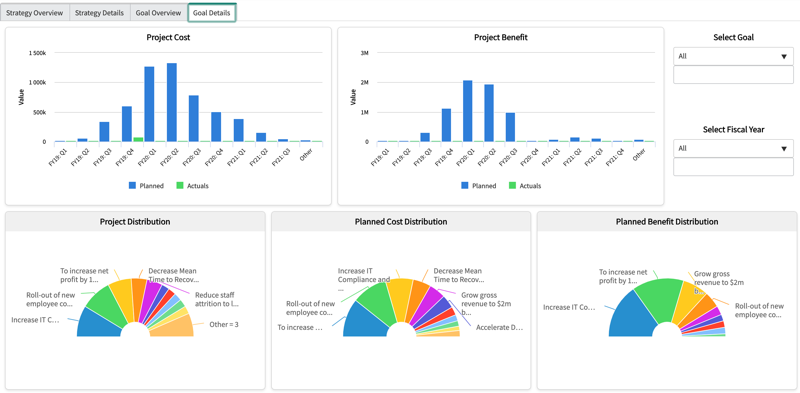This screenshot has width=800, height=393.
Task: Click 'Grow gross revenue to $2m' label in Planned Cost Distribution
Action: click(486, 304)
